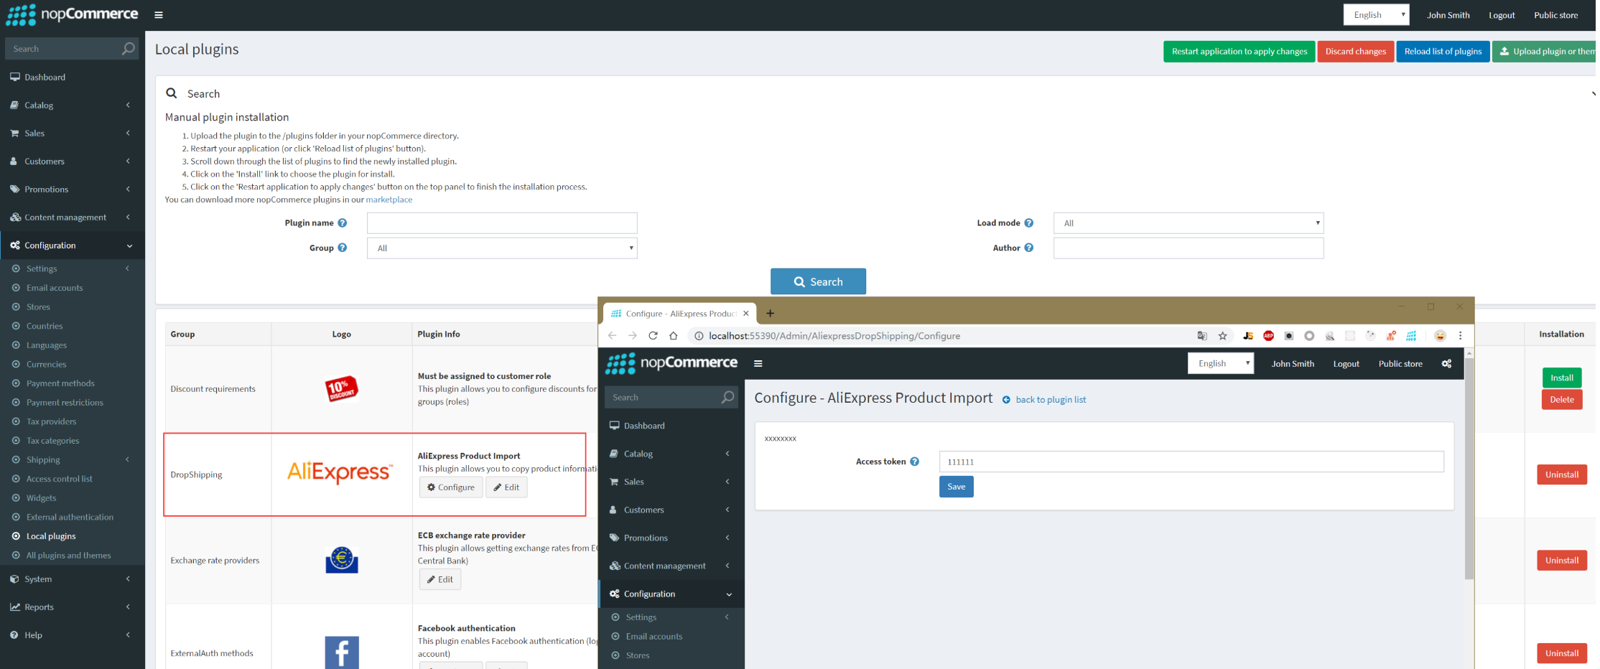Expand the Catalog menu in back window sidebar

[72, 105]
